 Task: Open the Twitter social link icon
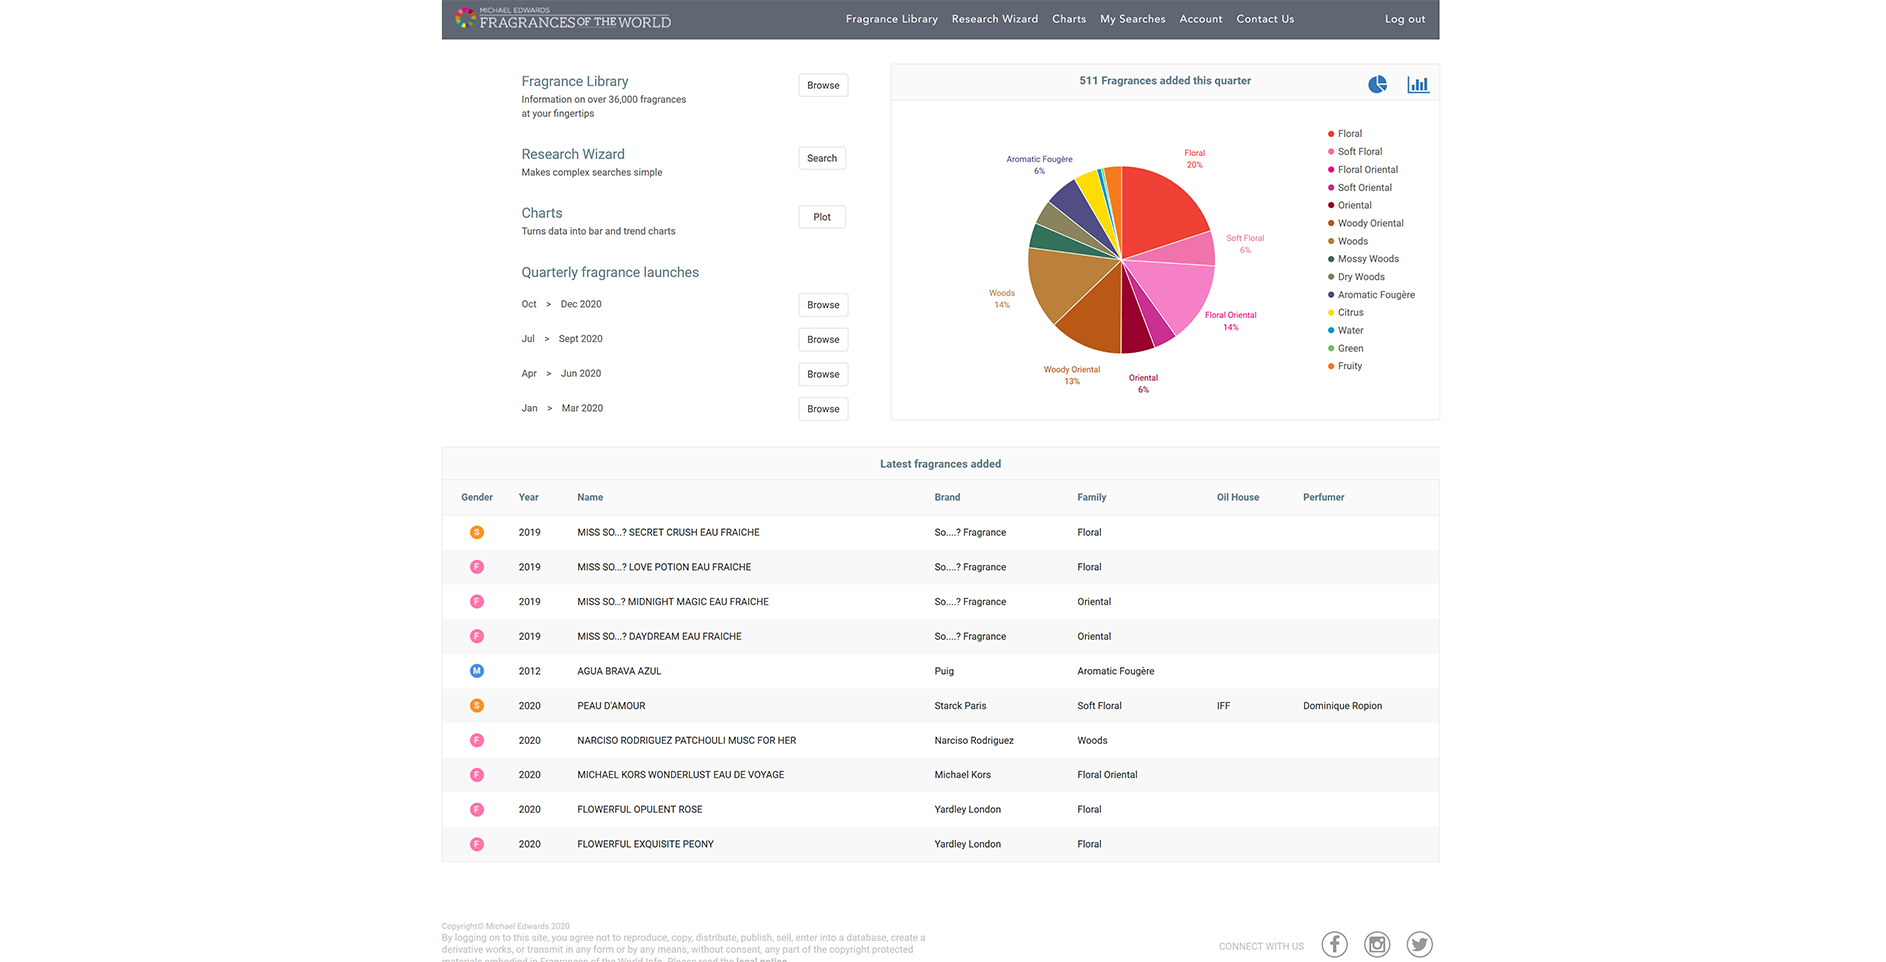pos(1419,944)
